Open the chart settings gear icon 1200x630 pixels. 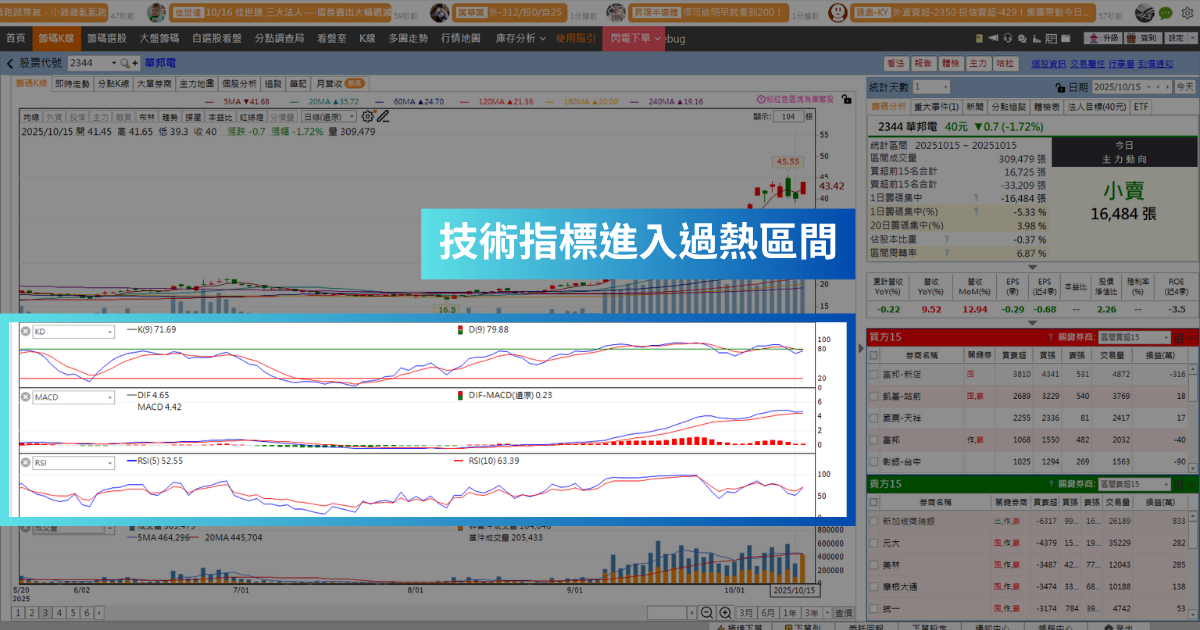click(368, 117)
